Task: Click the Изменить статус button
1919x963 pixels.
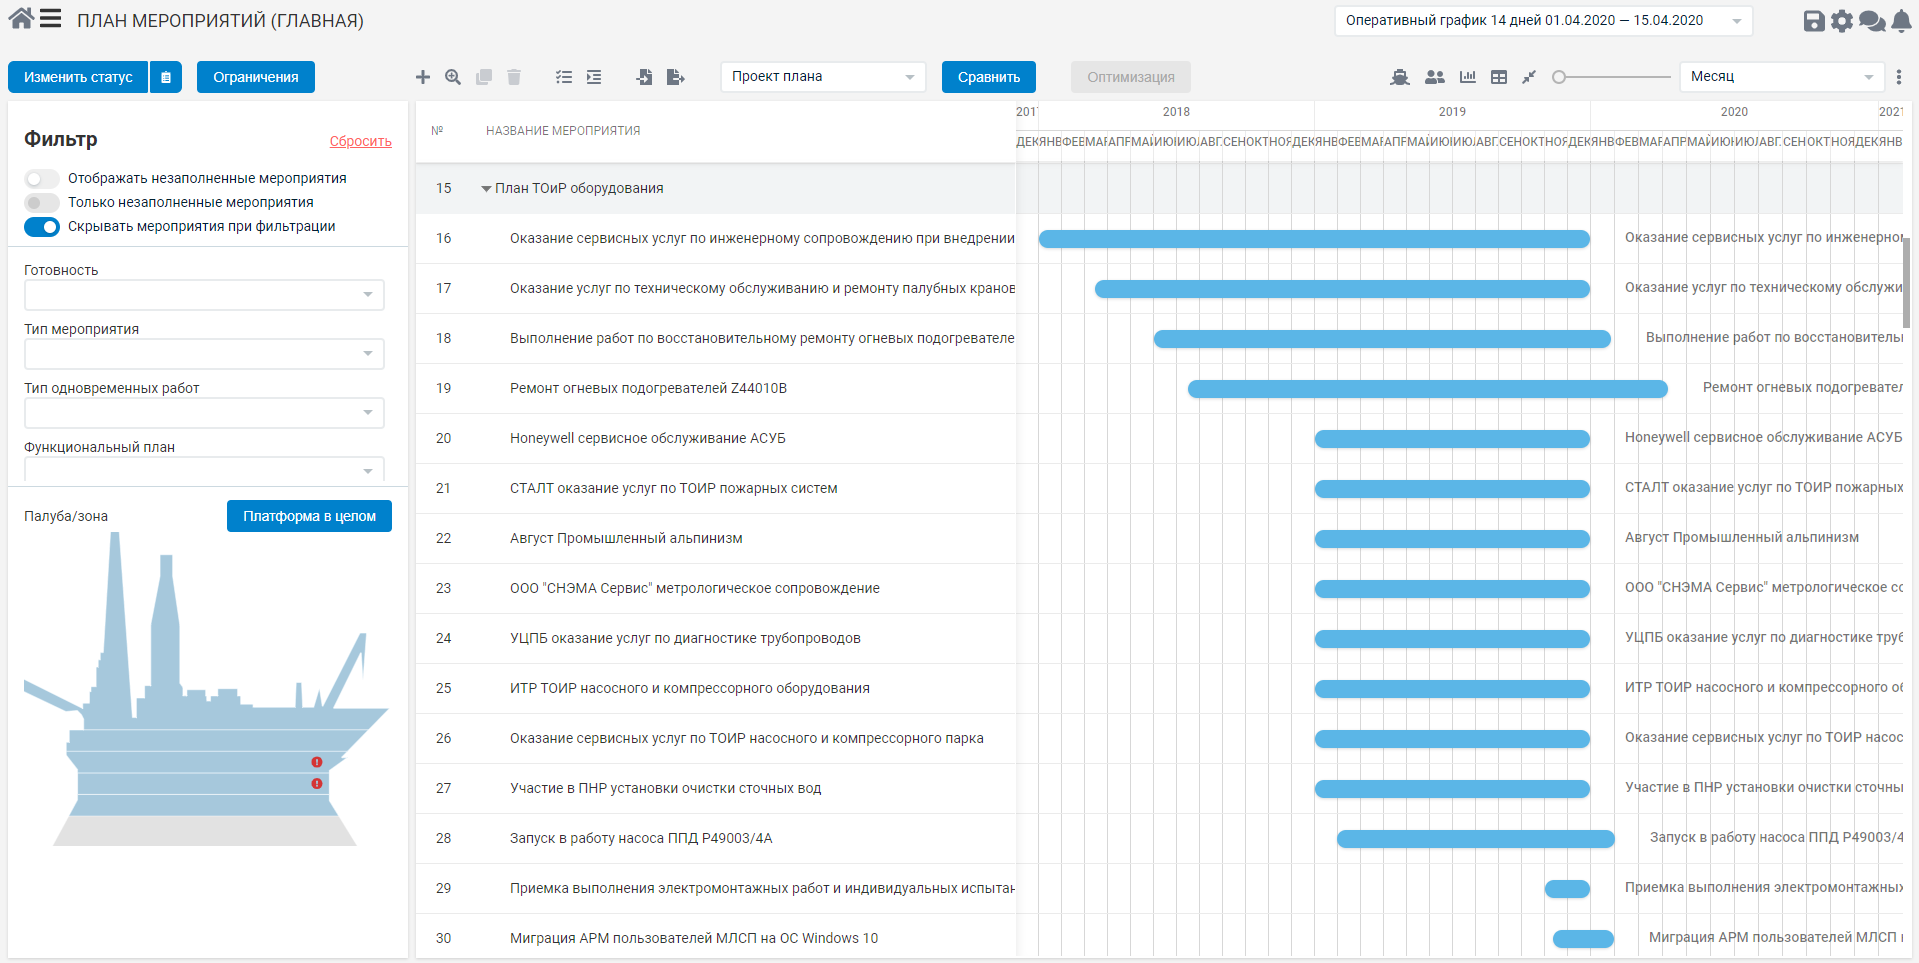Action: point(78,77)
